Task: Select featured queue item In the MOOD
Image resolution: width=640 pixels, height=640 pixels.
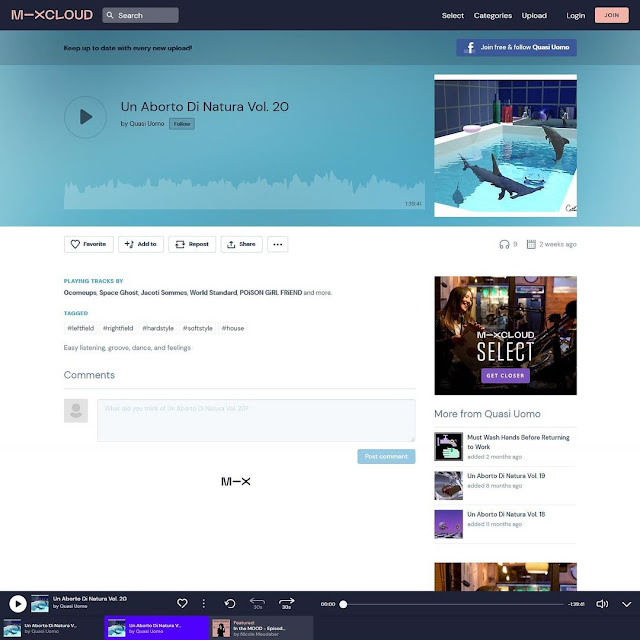Action: tap(261, 628)
